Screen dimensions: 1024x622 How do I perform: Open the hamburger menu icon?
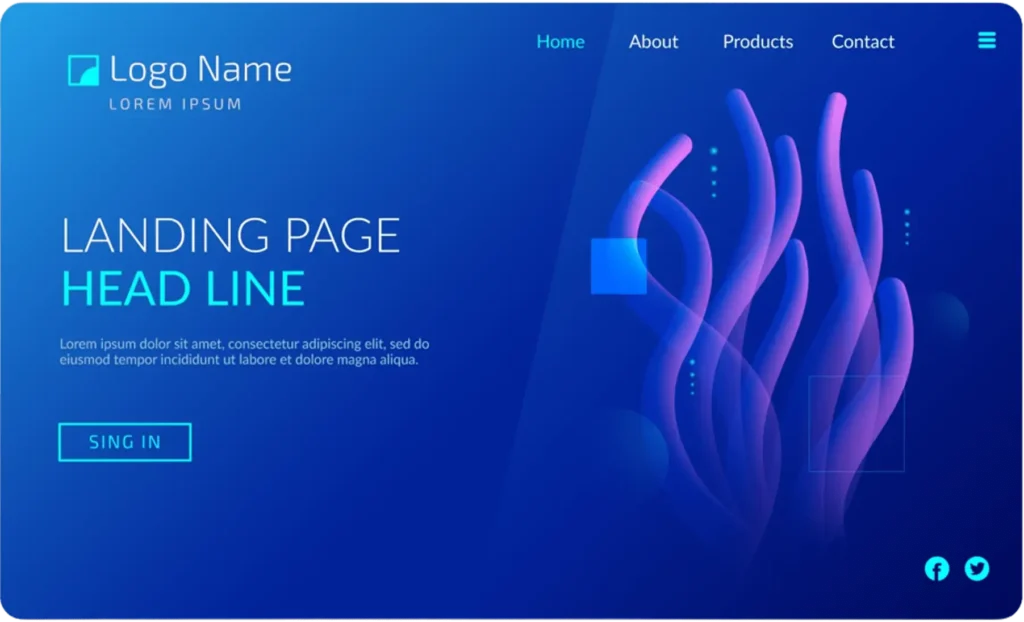point(987,40)
